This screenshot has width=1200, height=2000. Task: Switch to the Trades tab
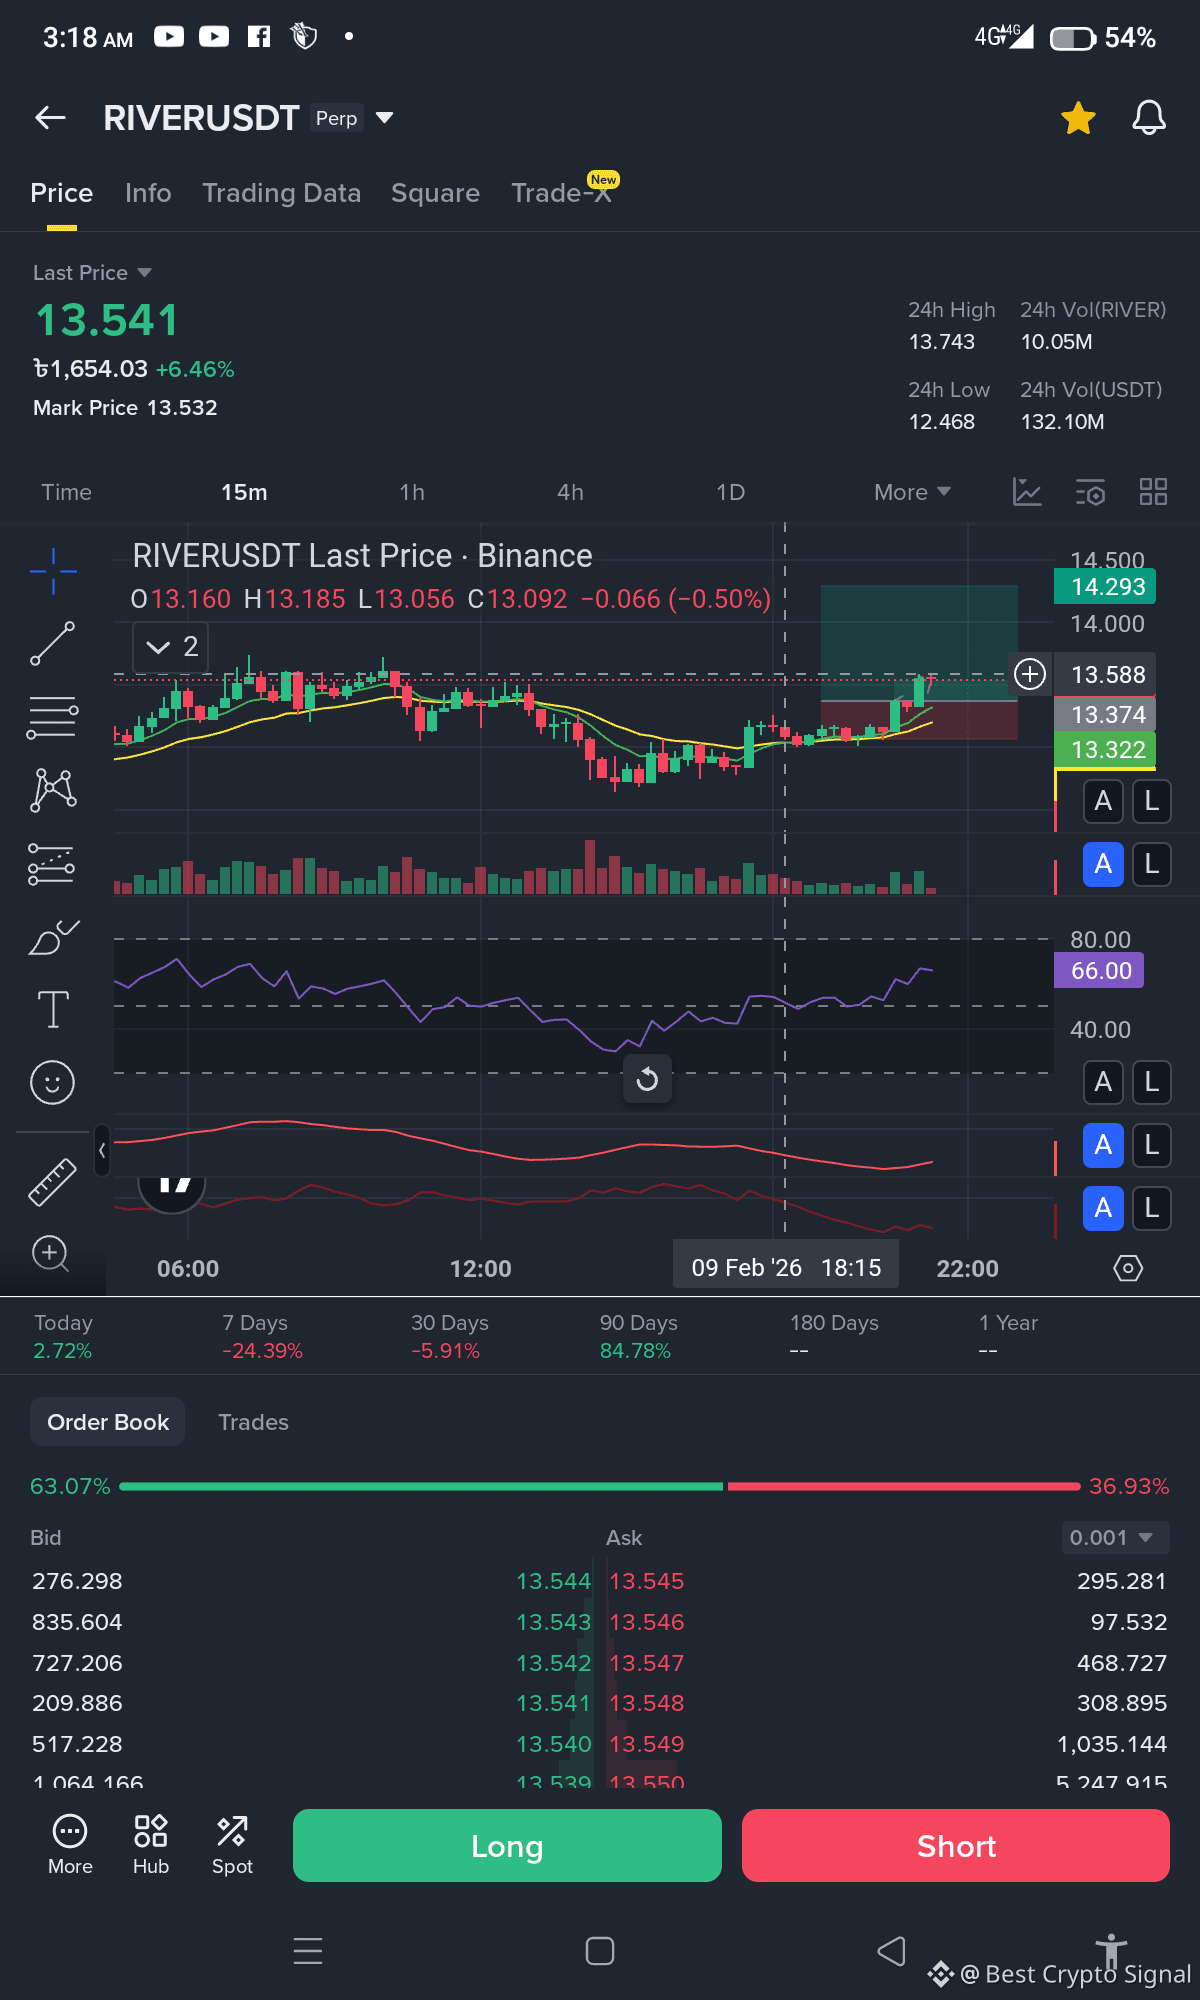254,1422
